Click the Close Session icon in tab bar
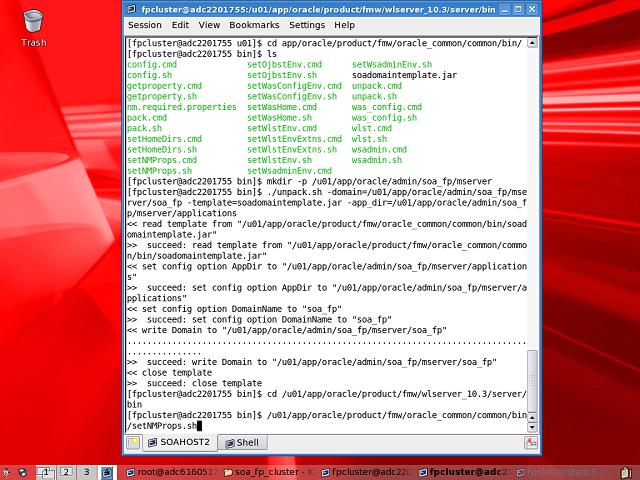This screenshot has width=640, height=480. 531,443
